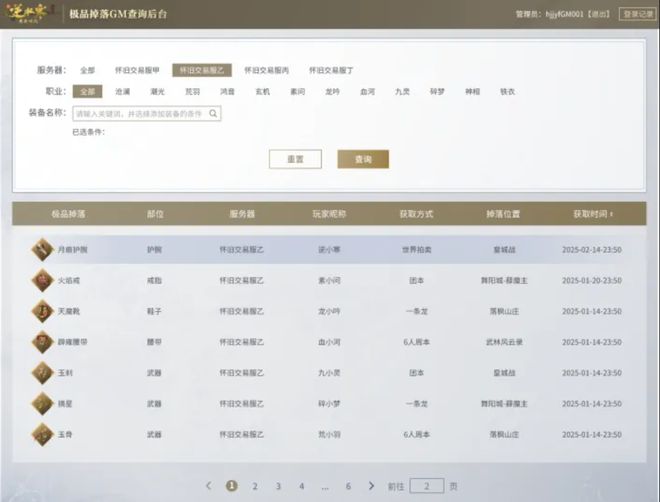Filter by profession 铁衣
The image size is (660, 502).
(x=507, y=91)
